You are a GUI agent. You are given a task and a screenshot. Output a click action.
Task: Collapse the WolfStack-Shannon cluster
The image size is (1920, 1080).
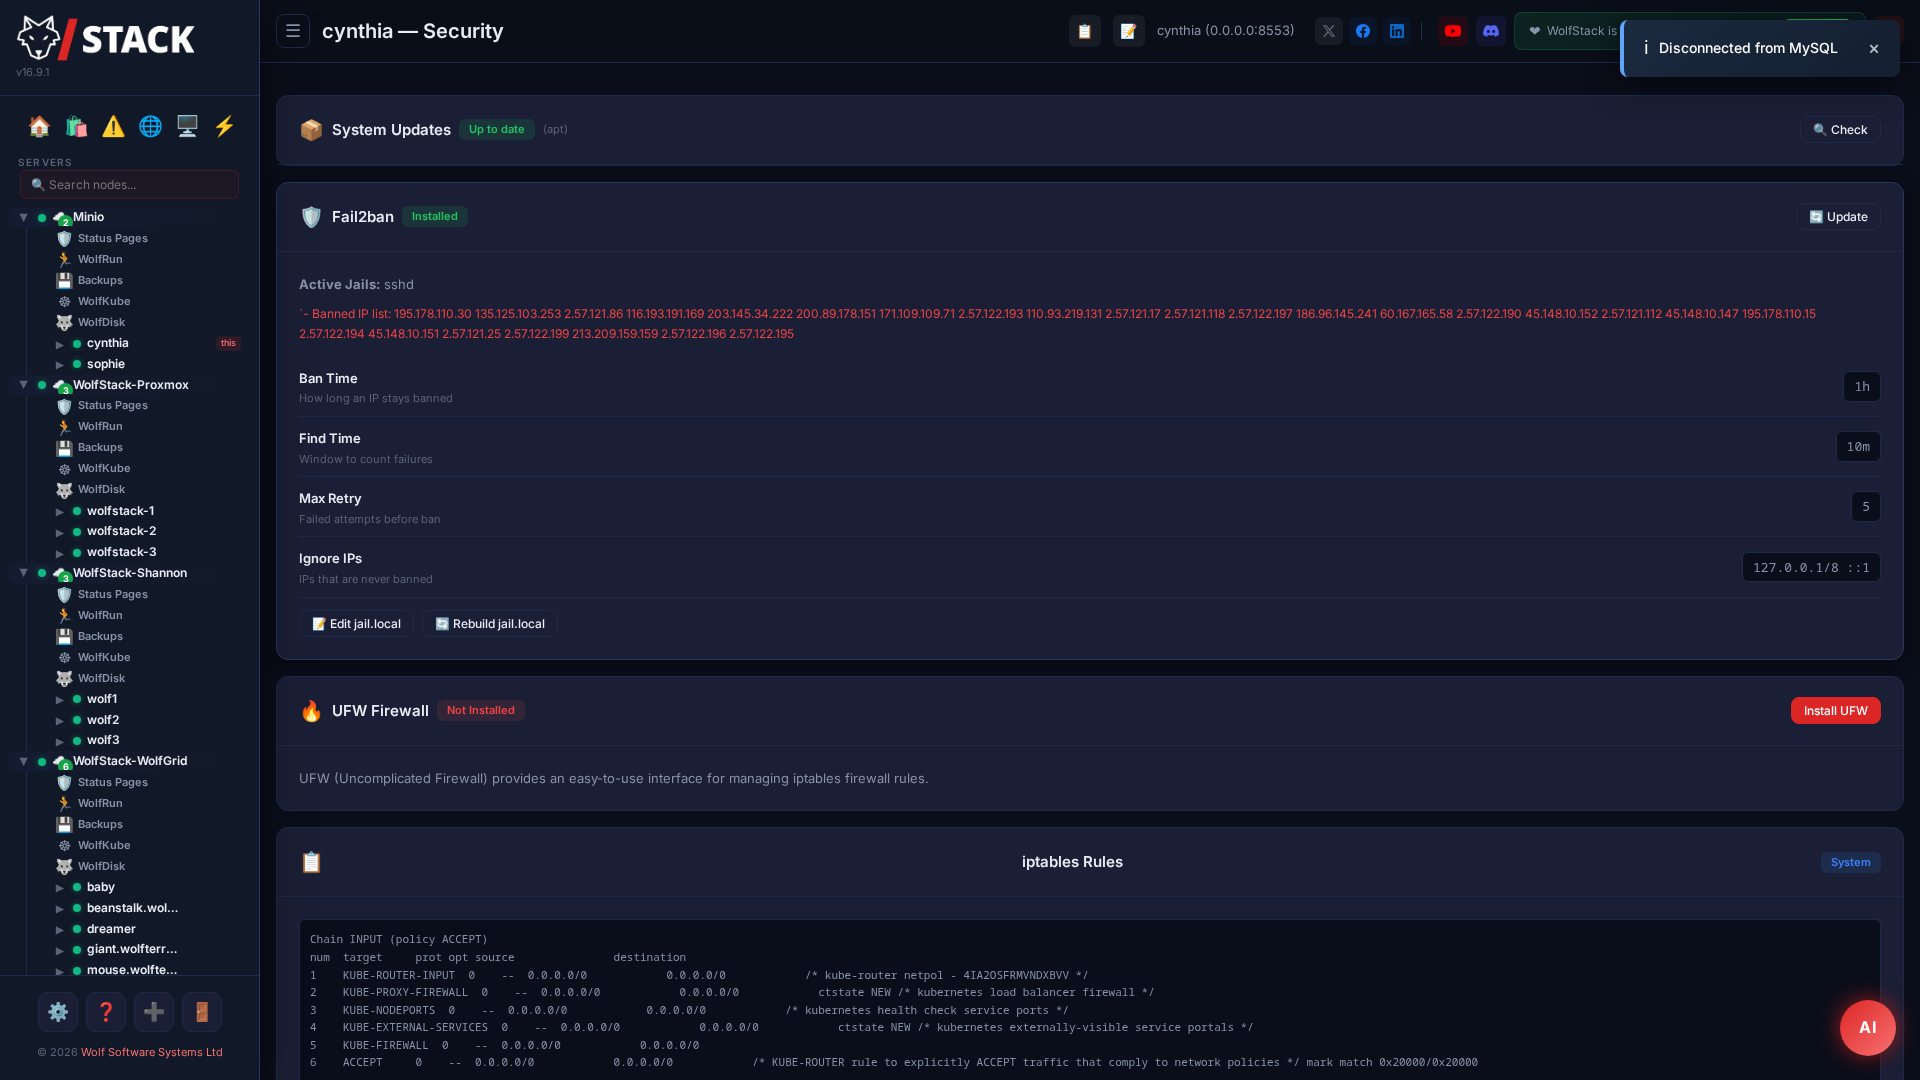pos(23,573)
